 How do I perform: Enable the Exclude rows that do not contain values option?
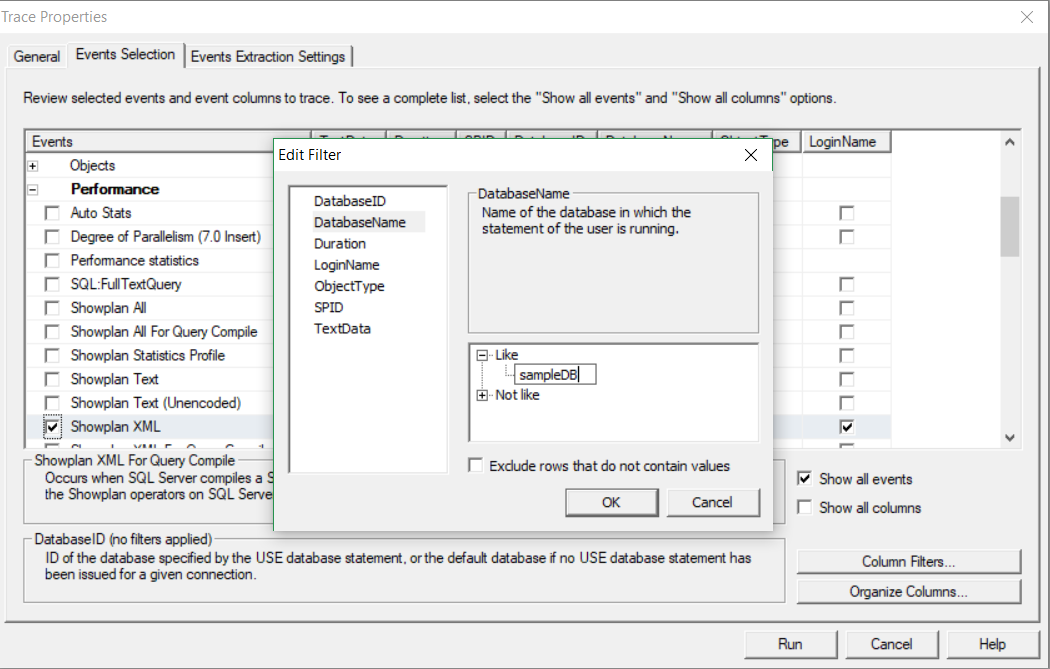[x=477, y=465]
